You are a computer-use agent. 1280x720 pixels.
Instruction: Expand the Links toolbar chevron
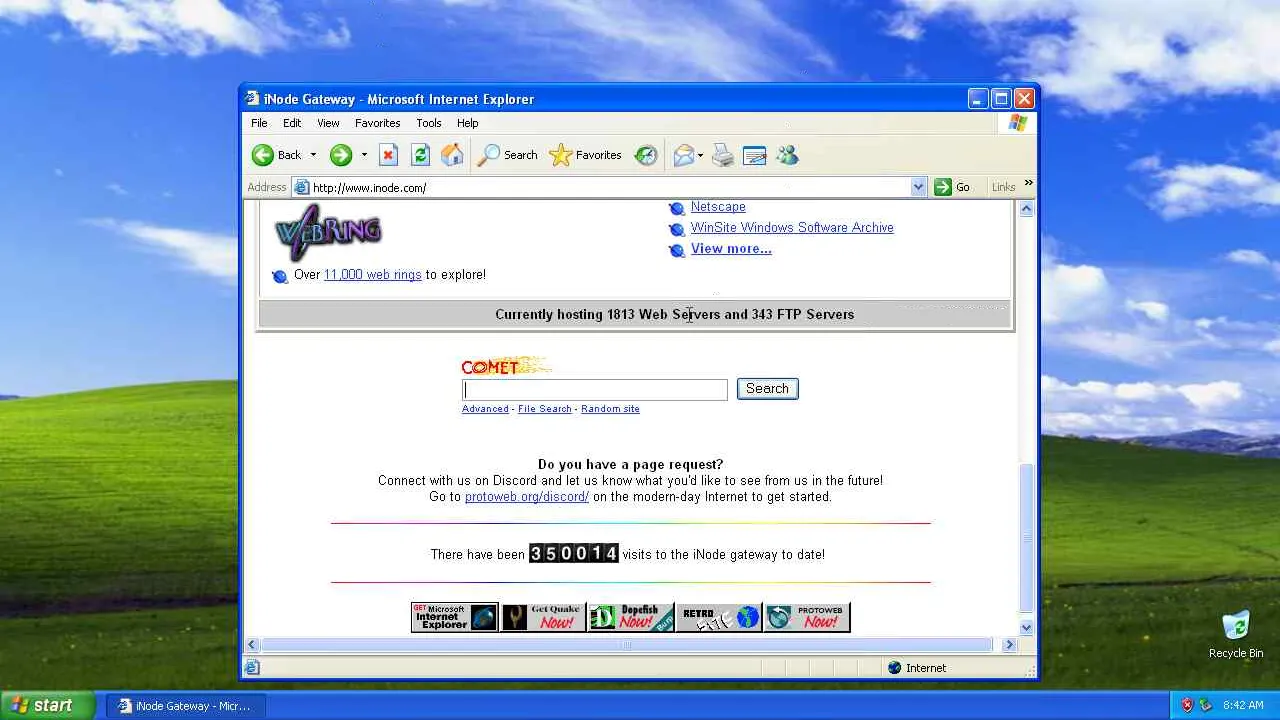[1028, 183]
